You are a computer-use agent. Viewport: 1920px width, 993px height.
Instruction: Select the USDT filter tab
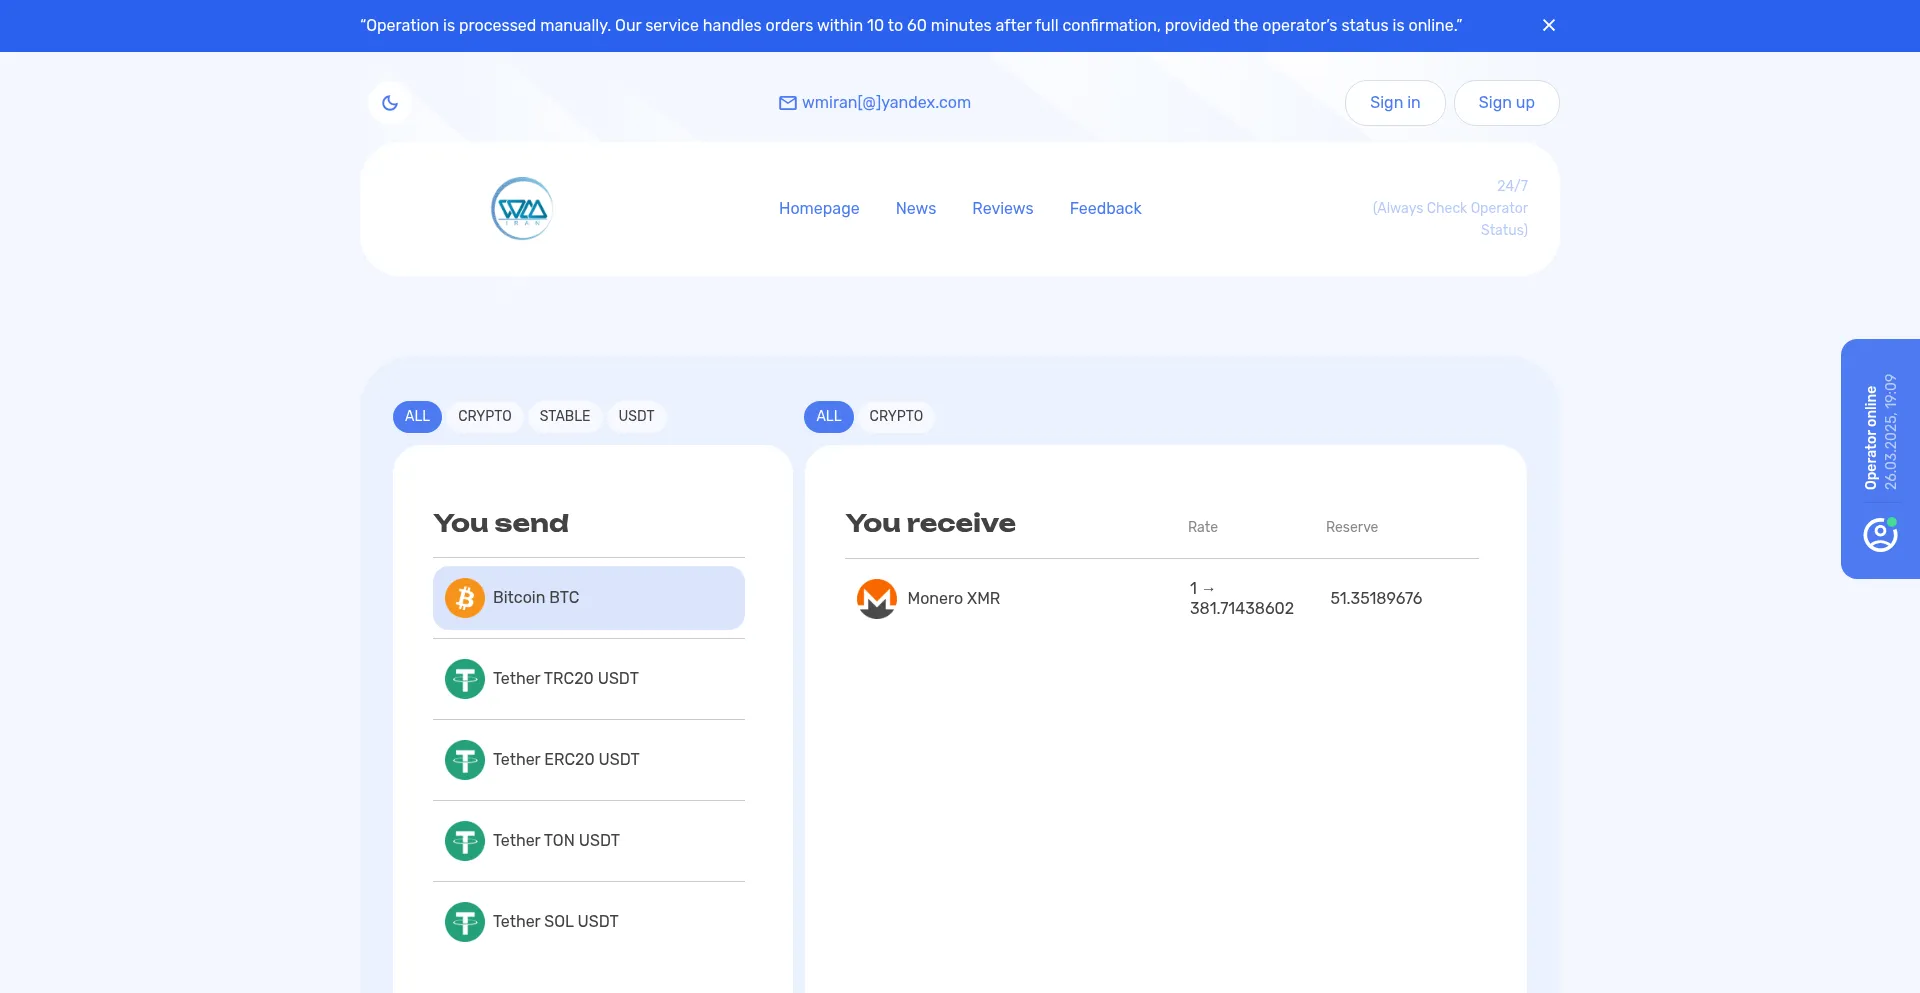(x=636, y=416)
